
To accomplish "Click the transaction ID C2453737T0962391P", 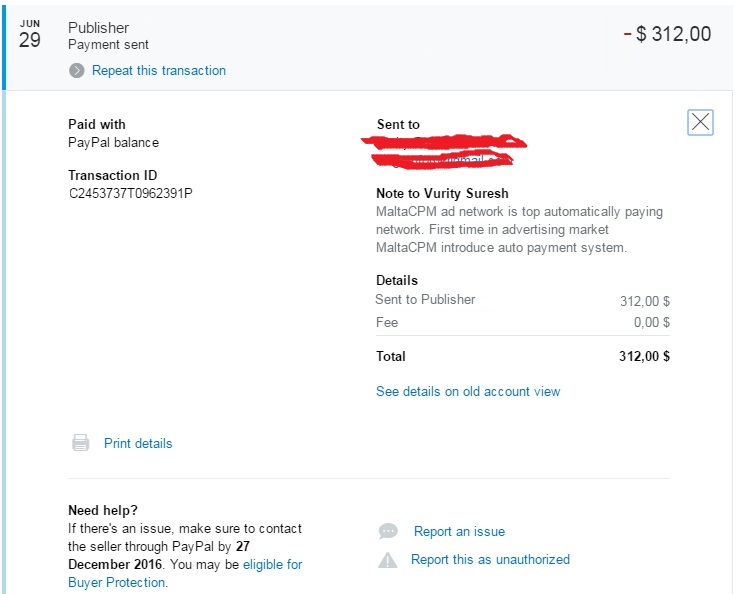I will [131, 193].
